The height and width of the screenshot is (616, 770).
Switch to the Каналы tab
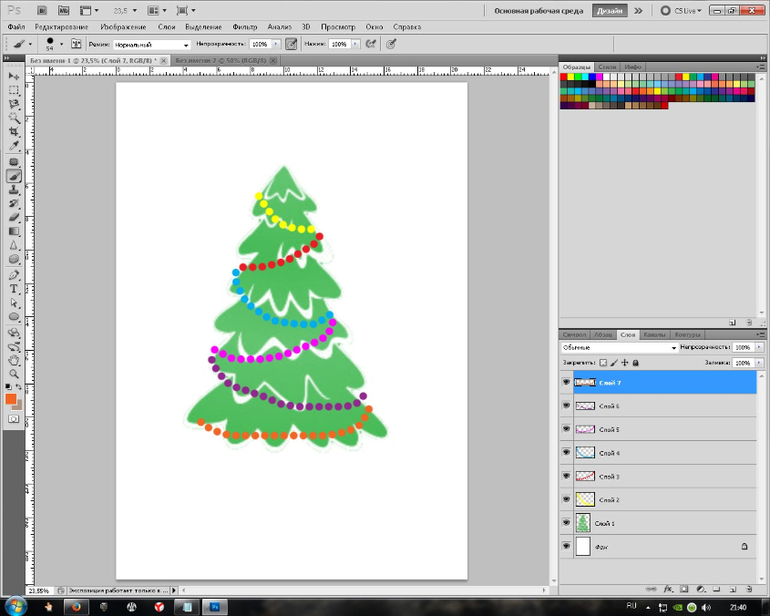click(x=655, y=334)
